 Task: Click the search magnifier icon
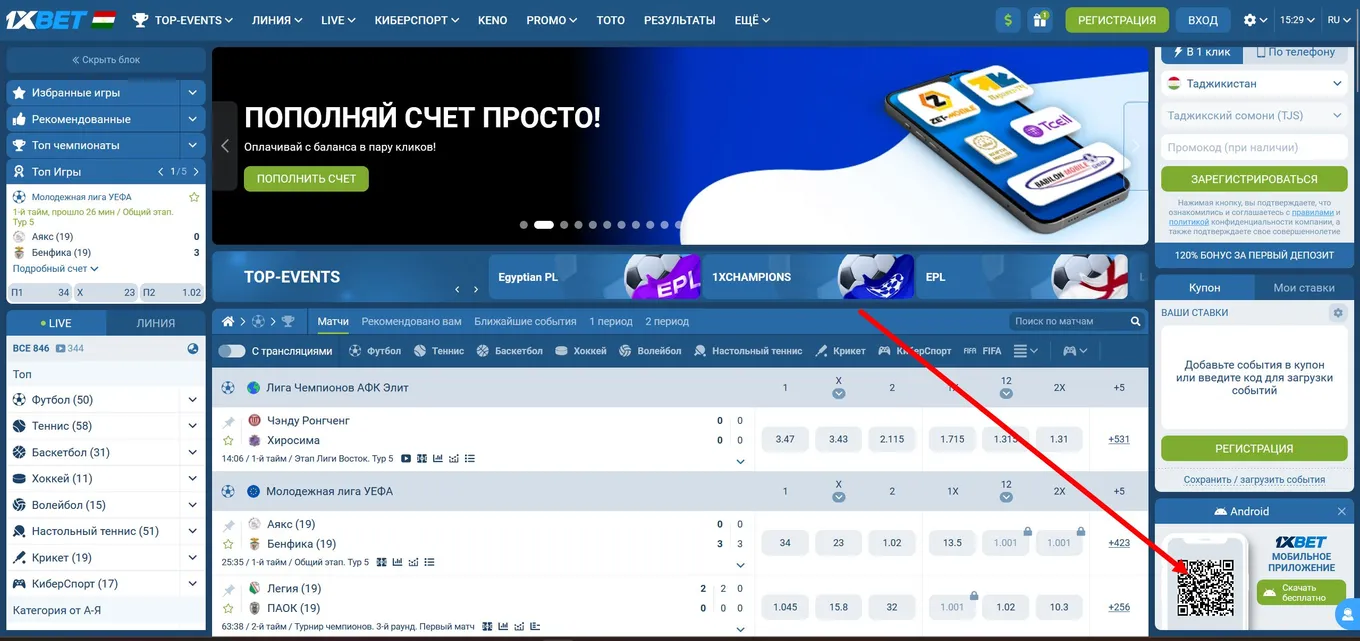[x=1136, y=322]
